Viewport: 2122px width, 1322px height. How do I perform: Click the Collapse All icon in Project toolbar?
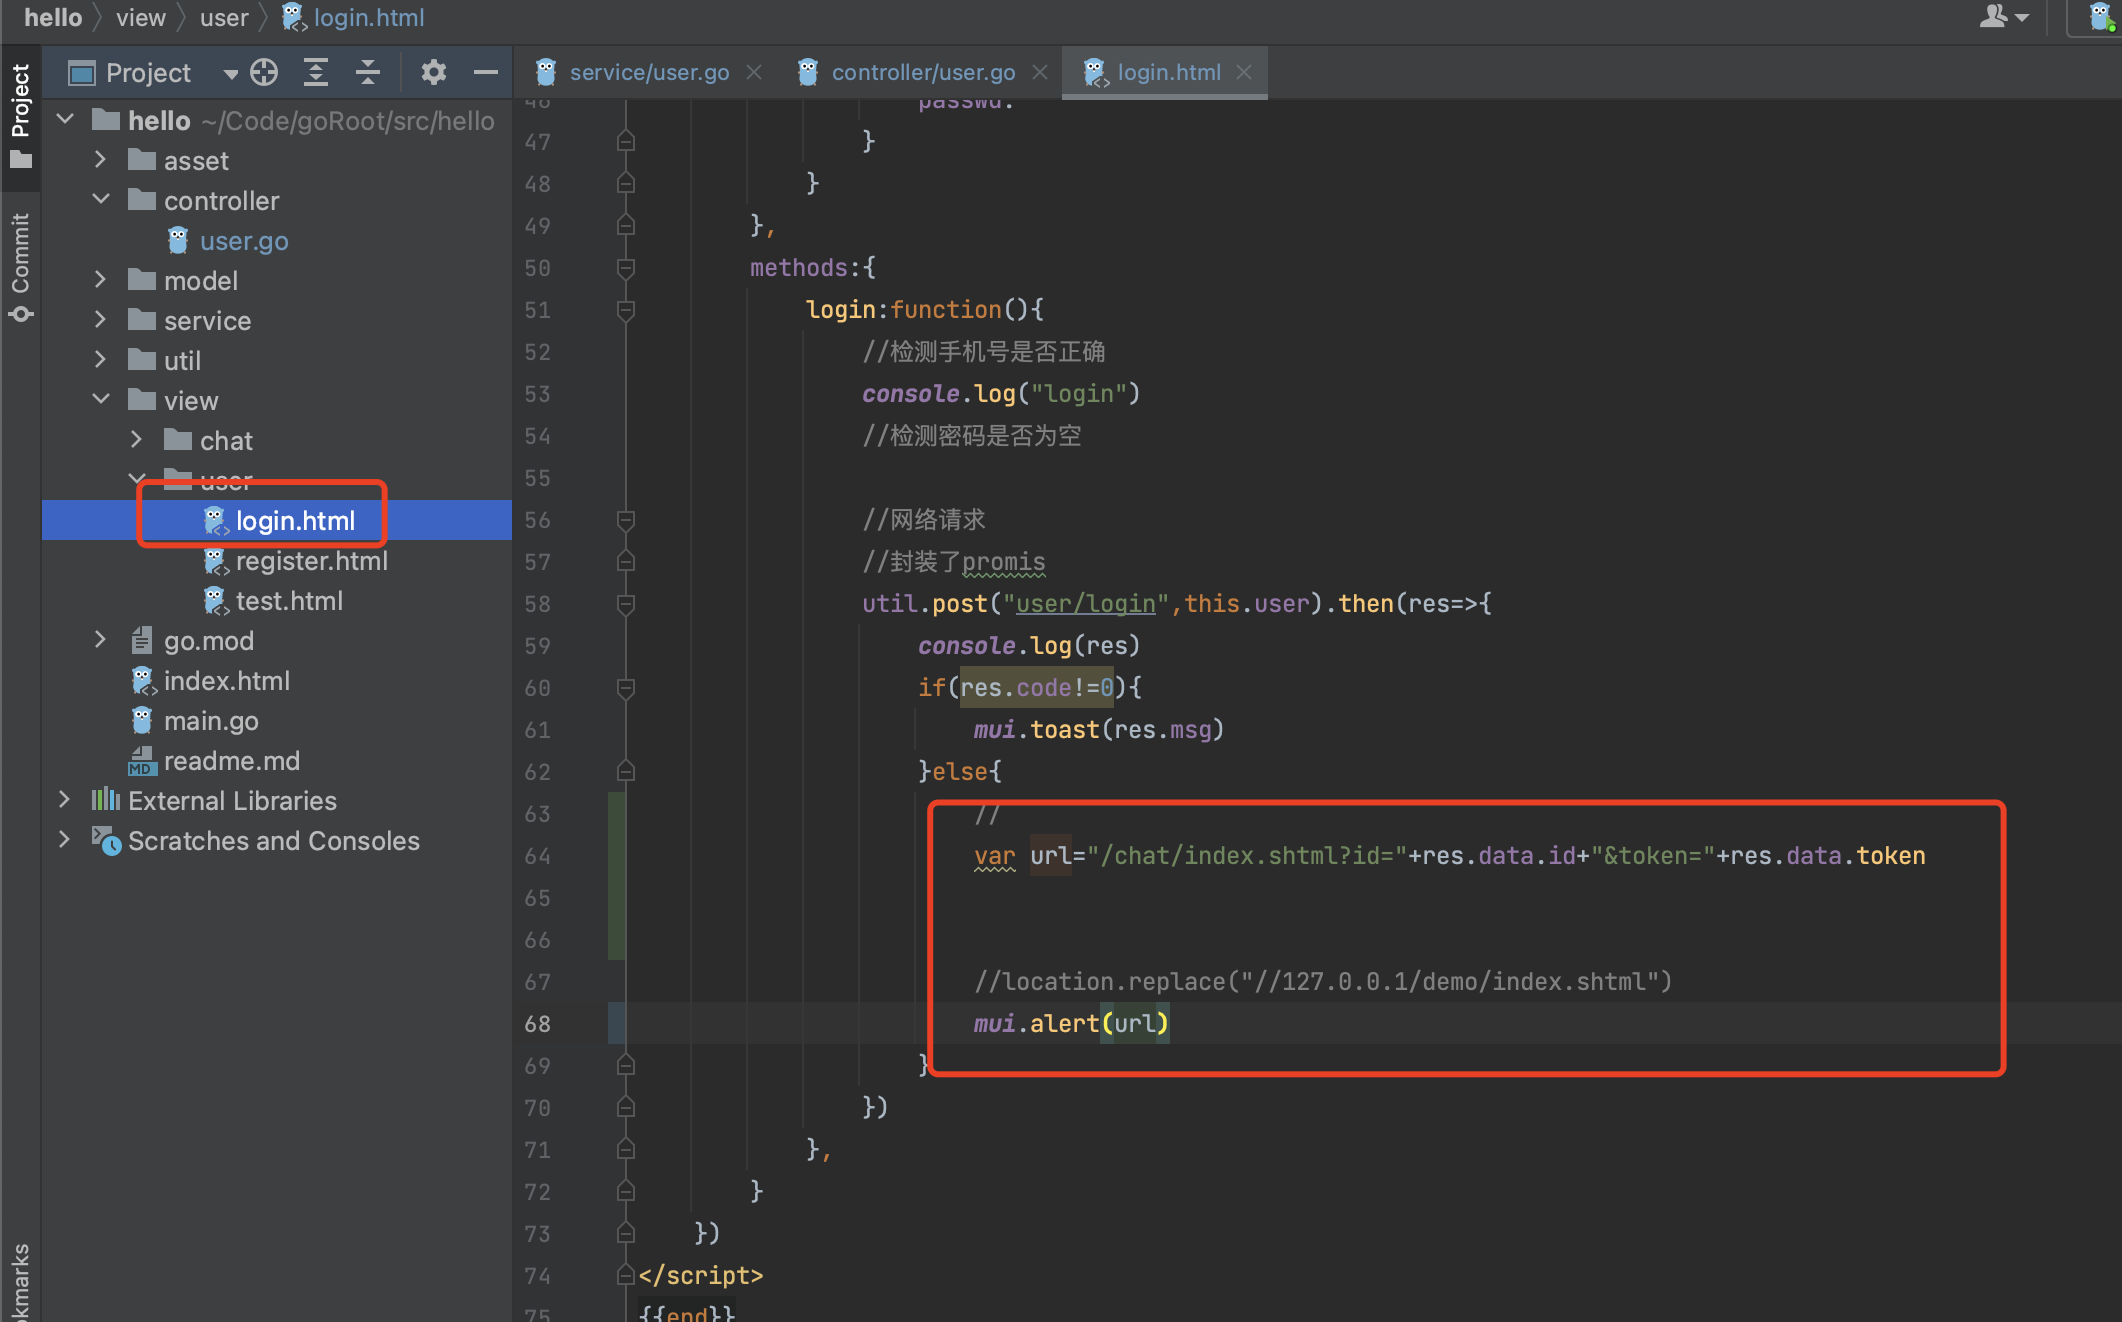[x=368, y=72]
